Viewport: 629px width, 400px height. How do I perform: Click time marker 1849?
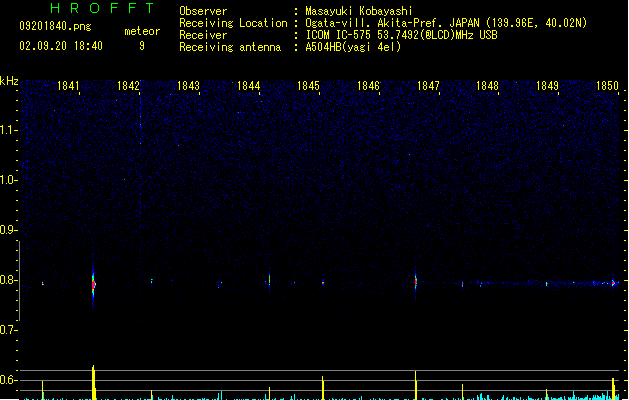point(547,86)
